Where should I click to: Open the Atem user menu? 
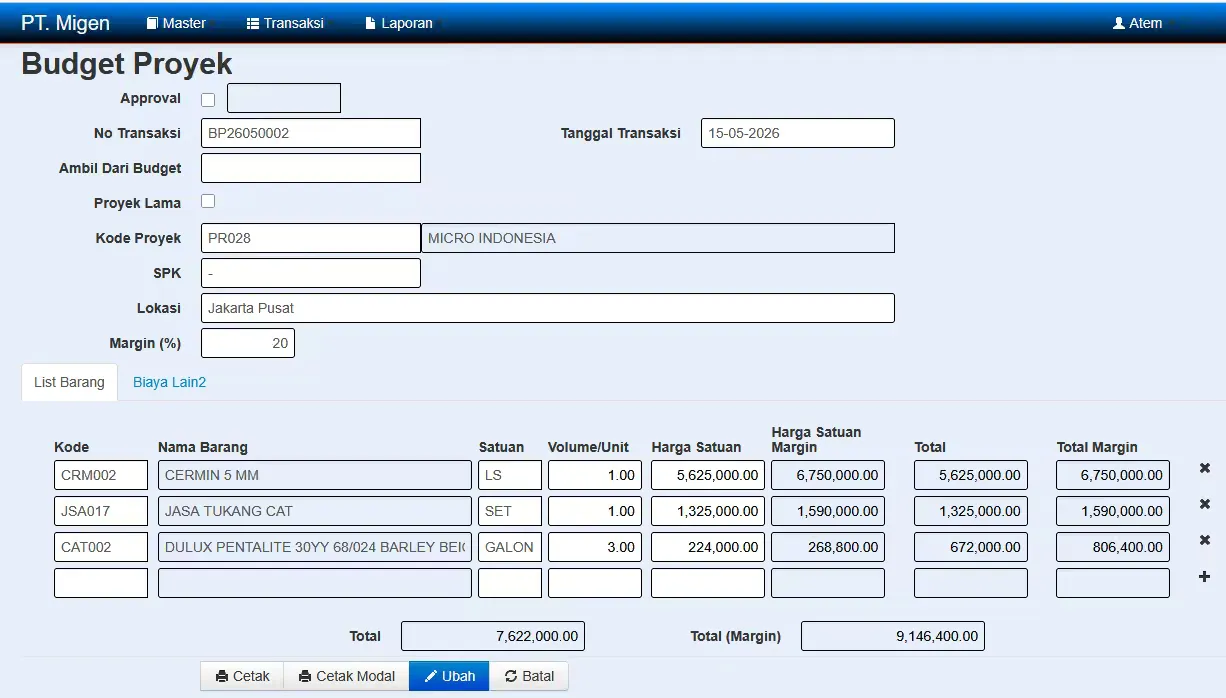pyautogui.click(x=1138, y=23)
